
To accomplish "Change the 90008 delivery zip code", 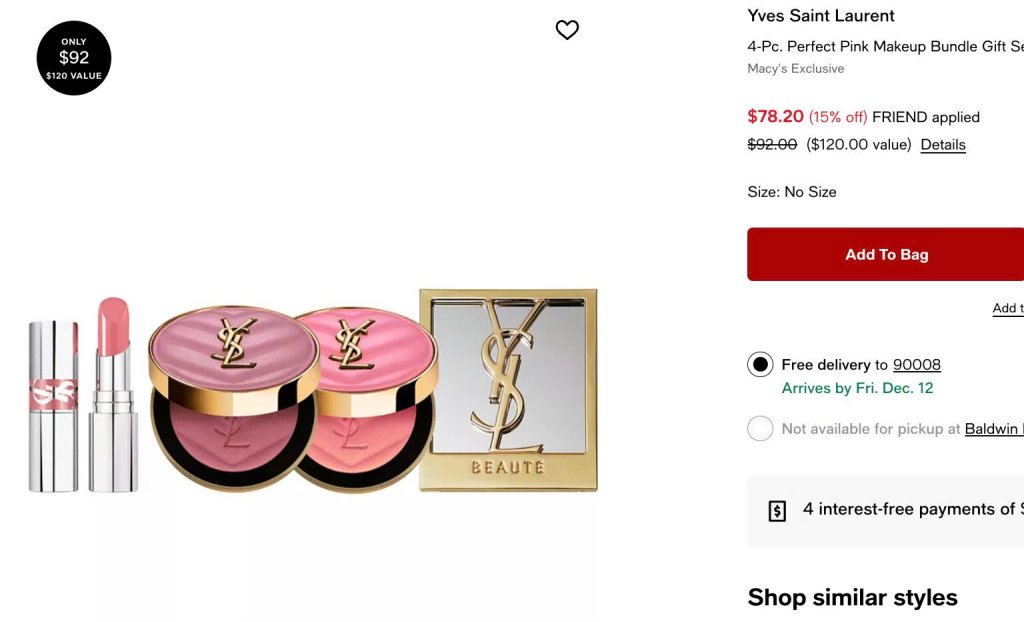I will coord(916,365).
